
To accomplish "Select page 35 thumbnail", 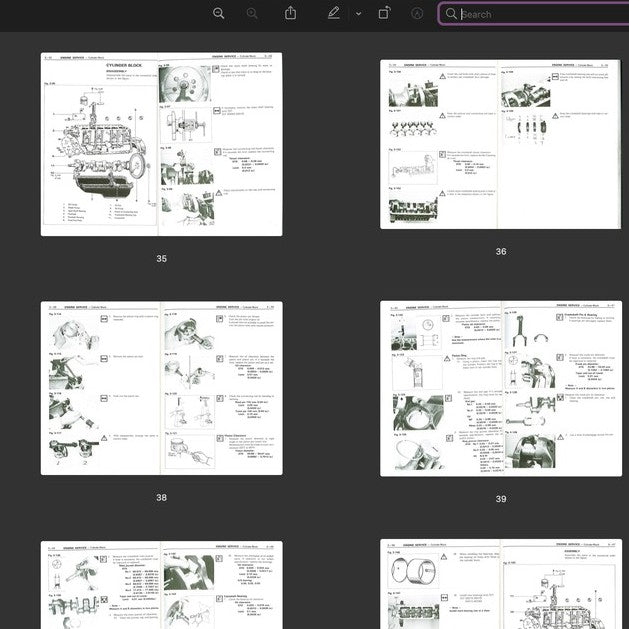I will [161, 144].
